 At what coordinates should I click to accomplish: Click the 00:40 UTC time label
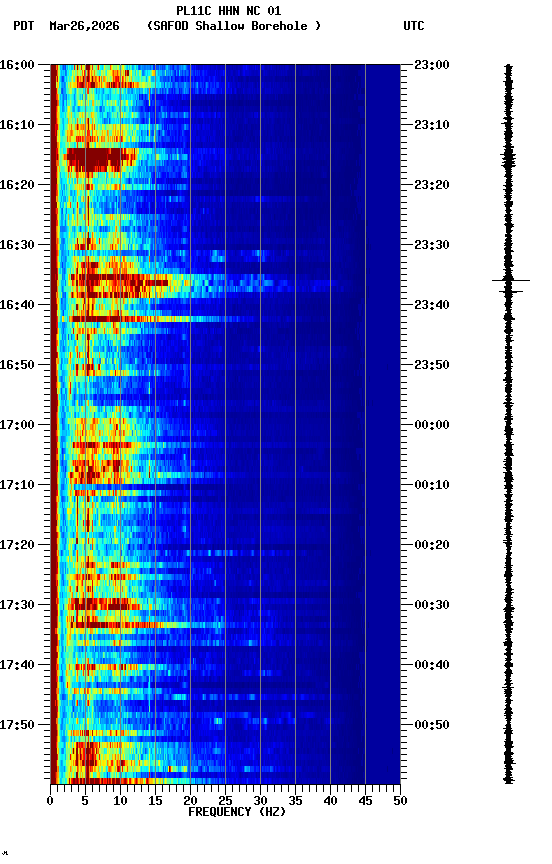tap(432, 665)
